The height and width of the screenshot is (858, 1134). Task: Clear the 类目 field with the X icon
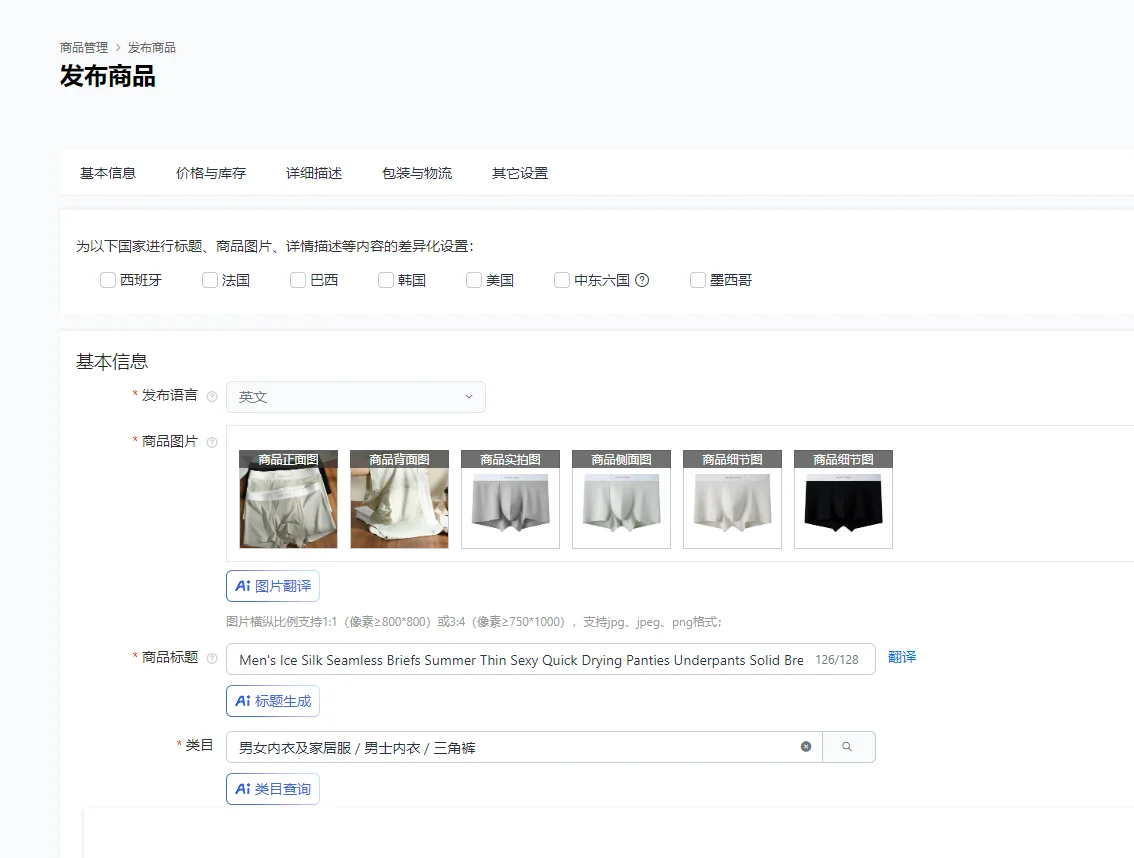point(806,747)
